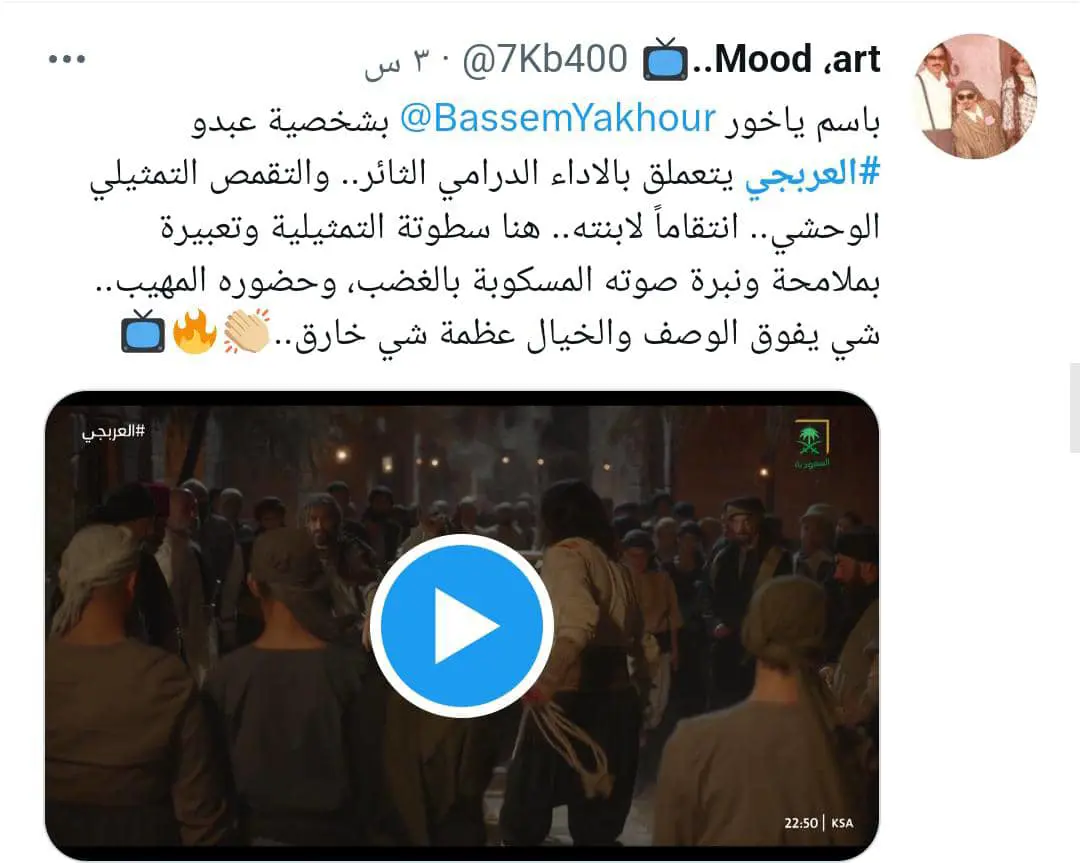Screen dimensions: 1080x863
Task: Open the three-dot more options menu
Action: 67,59
